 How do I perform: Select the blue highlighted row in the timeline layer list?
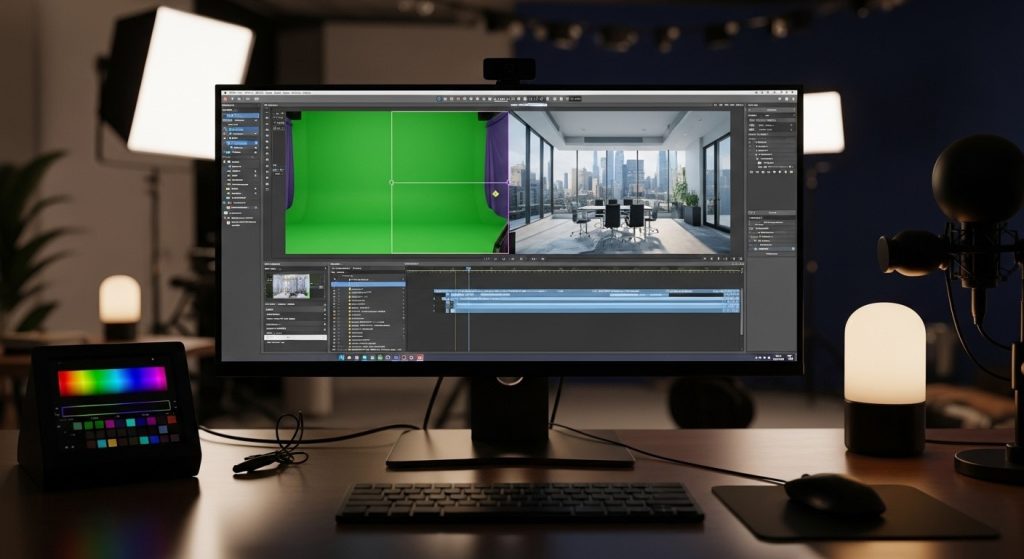pyautogui.click(x=368, y=284)
